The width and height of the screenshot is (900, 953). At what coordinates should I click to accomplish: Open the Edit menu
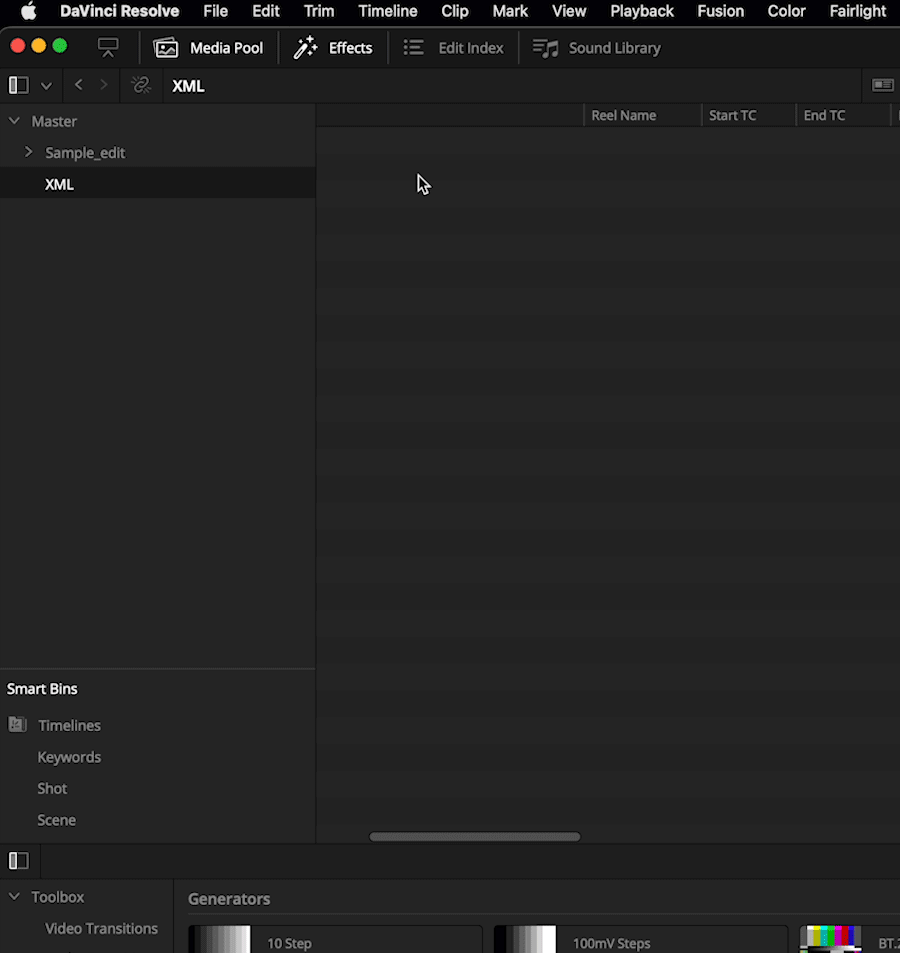point(266,11)
